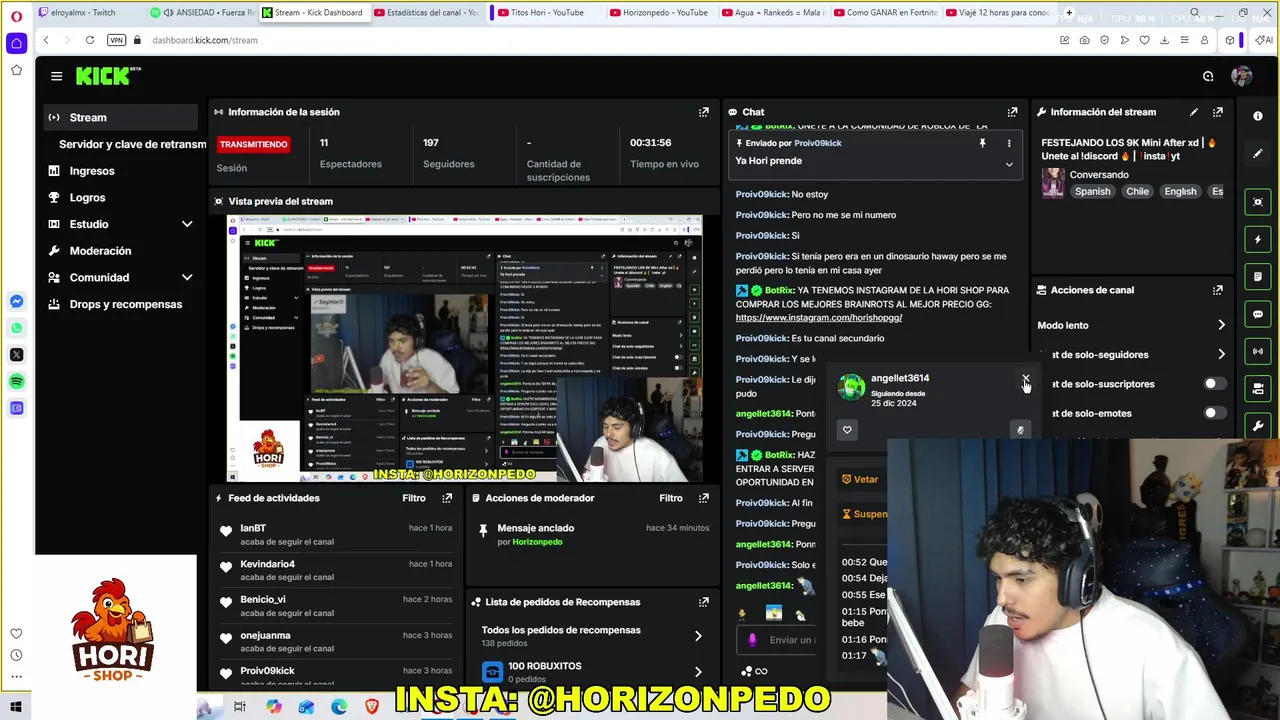1280x720 pixels.
Task: Click the browser address bar URL
Action: click(205, 40)
